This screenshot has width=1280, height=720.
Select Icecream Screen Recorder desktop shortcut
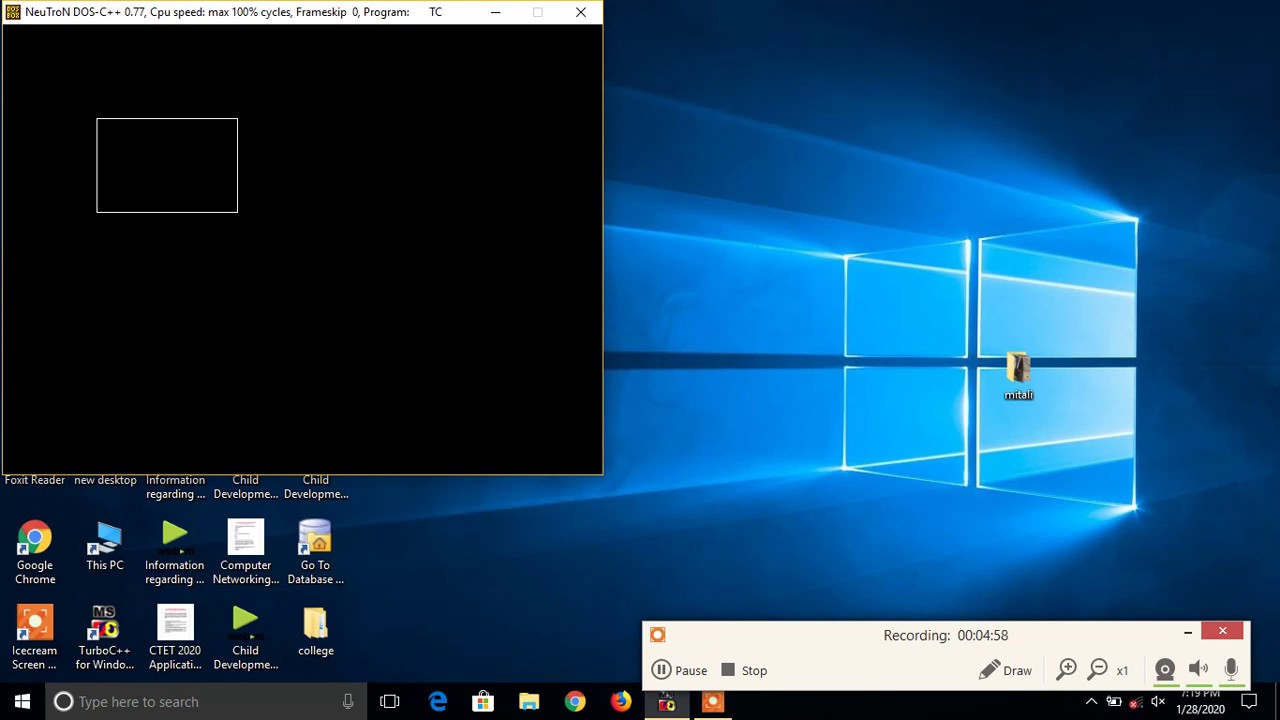pyautogui.click(x=35, y=638)
